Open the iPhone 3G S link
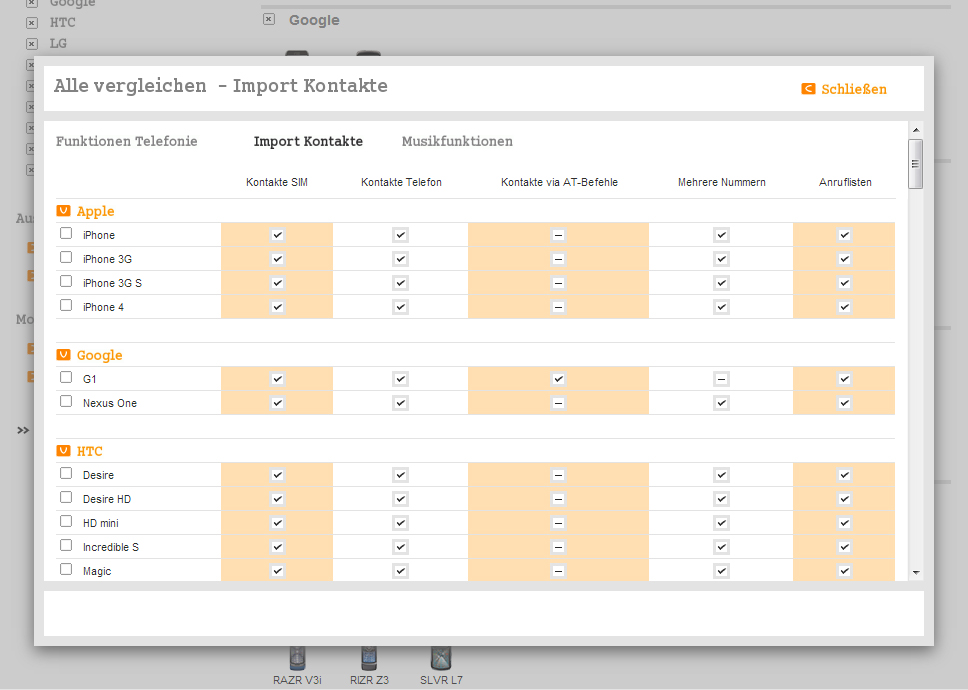 click(112, 283)
